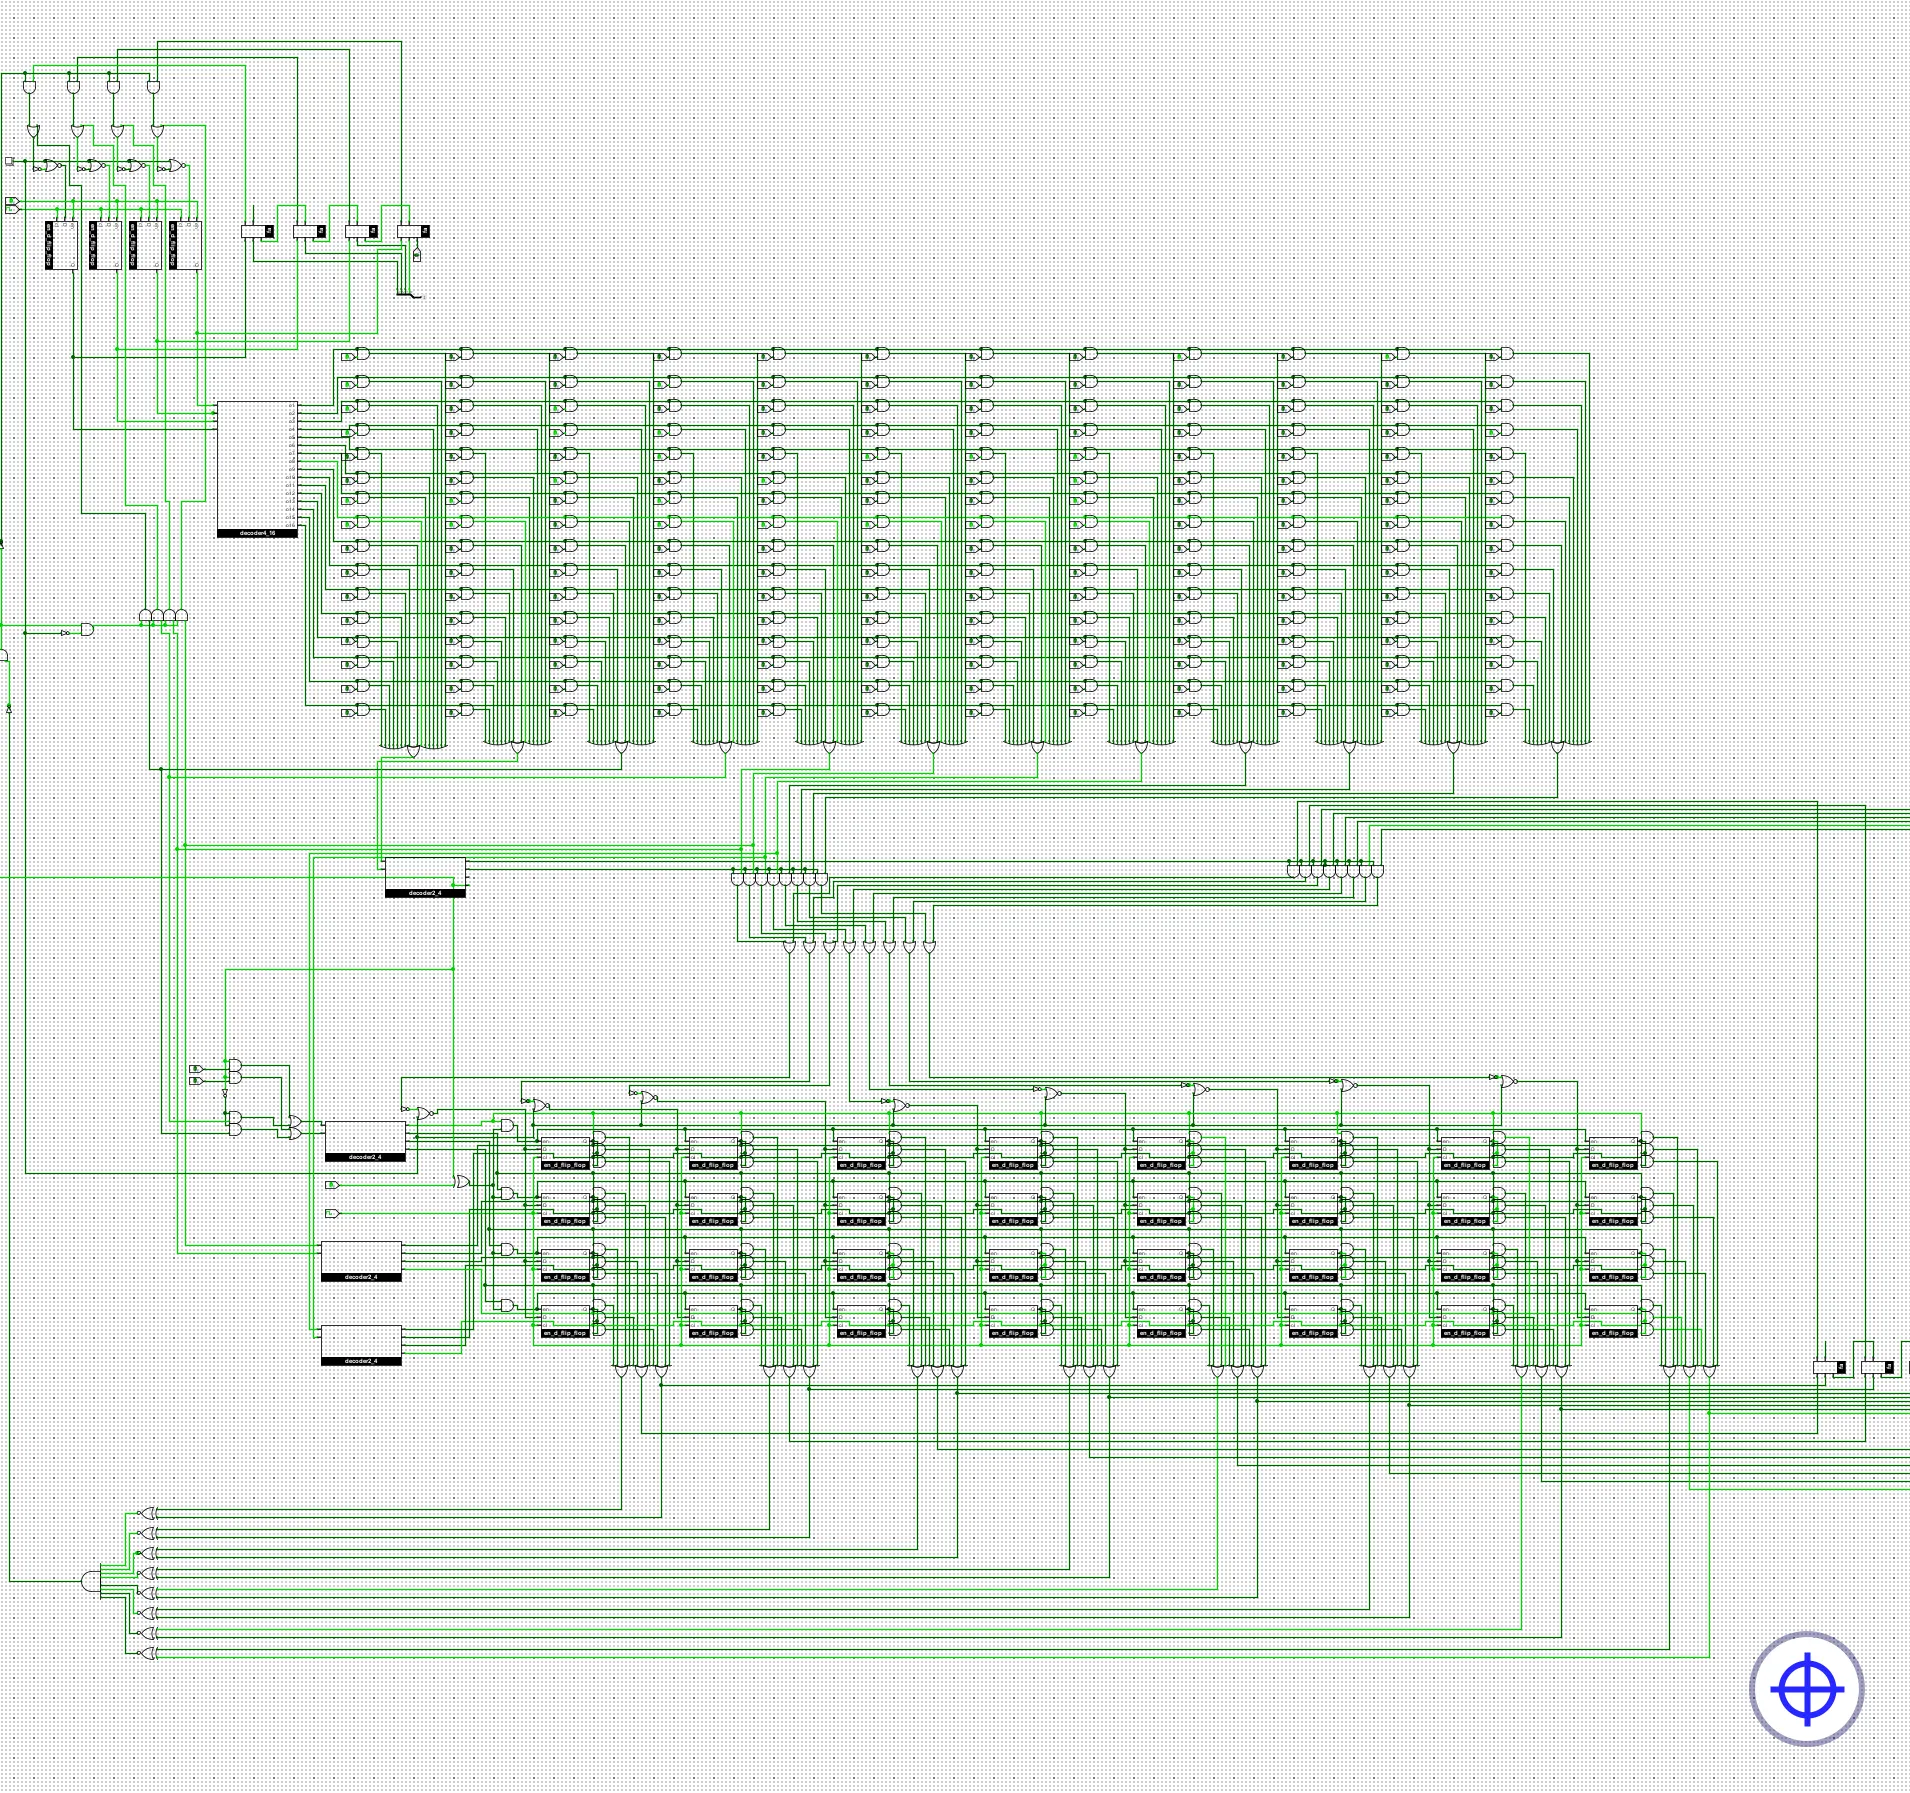
Task: Select the decoder2_4 block fed by OR gates
Action: click(x=365, y=1139)
